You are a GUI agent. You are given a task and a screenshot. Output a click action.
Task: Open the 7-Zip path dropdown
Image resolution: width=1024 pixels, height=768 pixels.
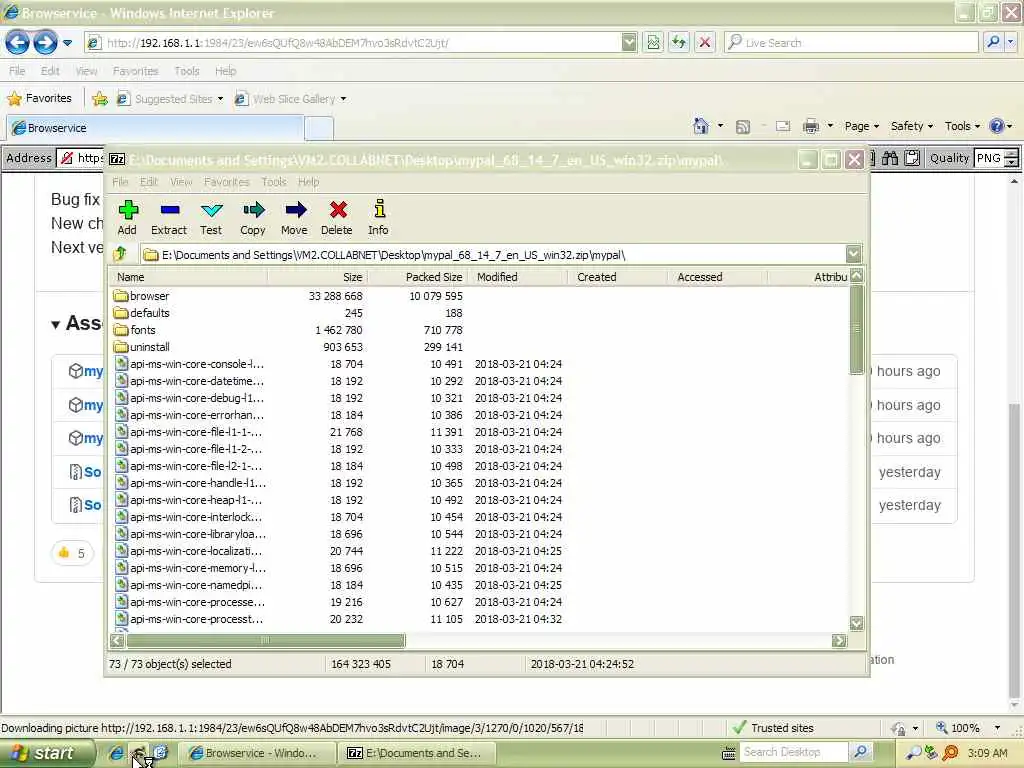tap(854, 254)
